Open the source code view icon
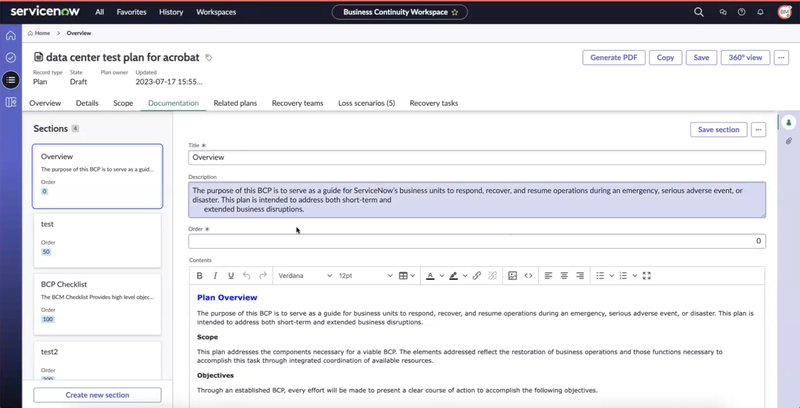Viewport: 800px width, 408px height. 529,275
